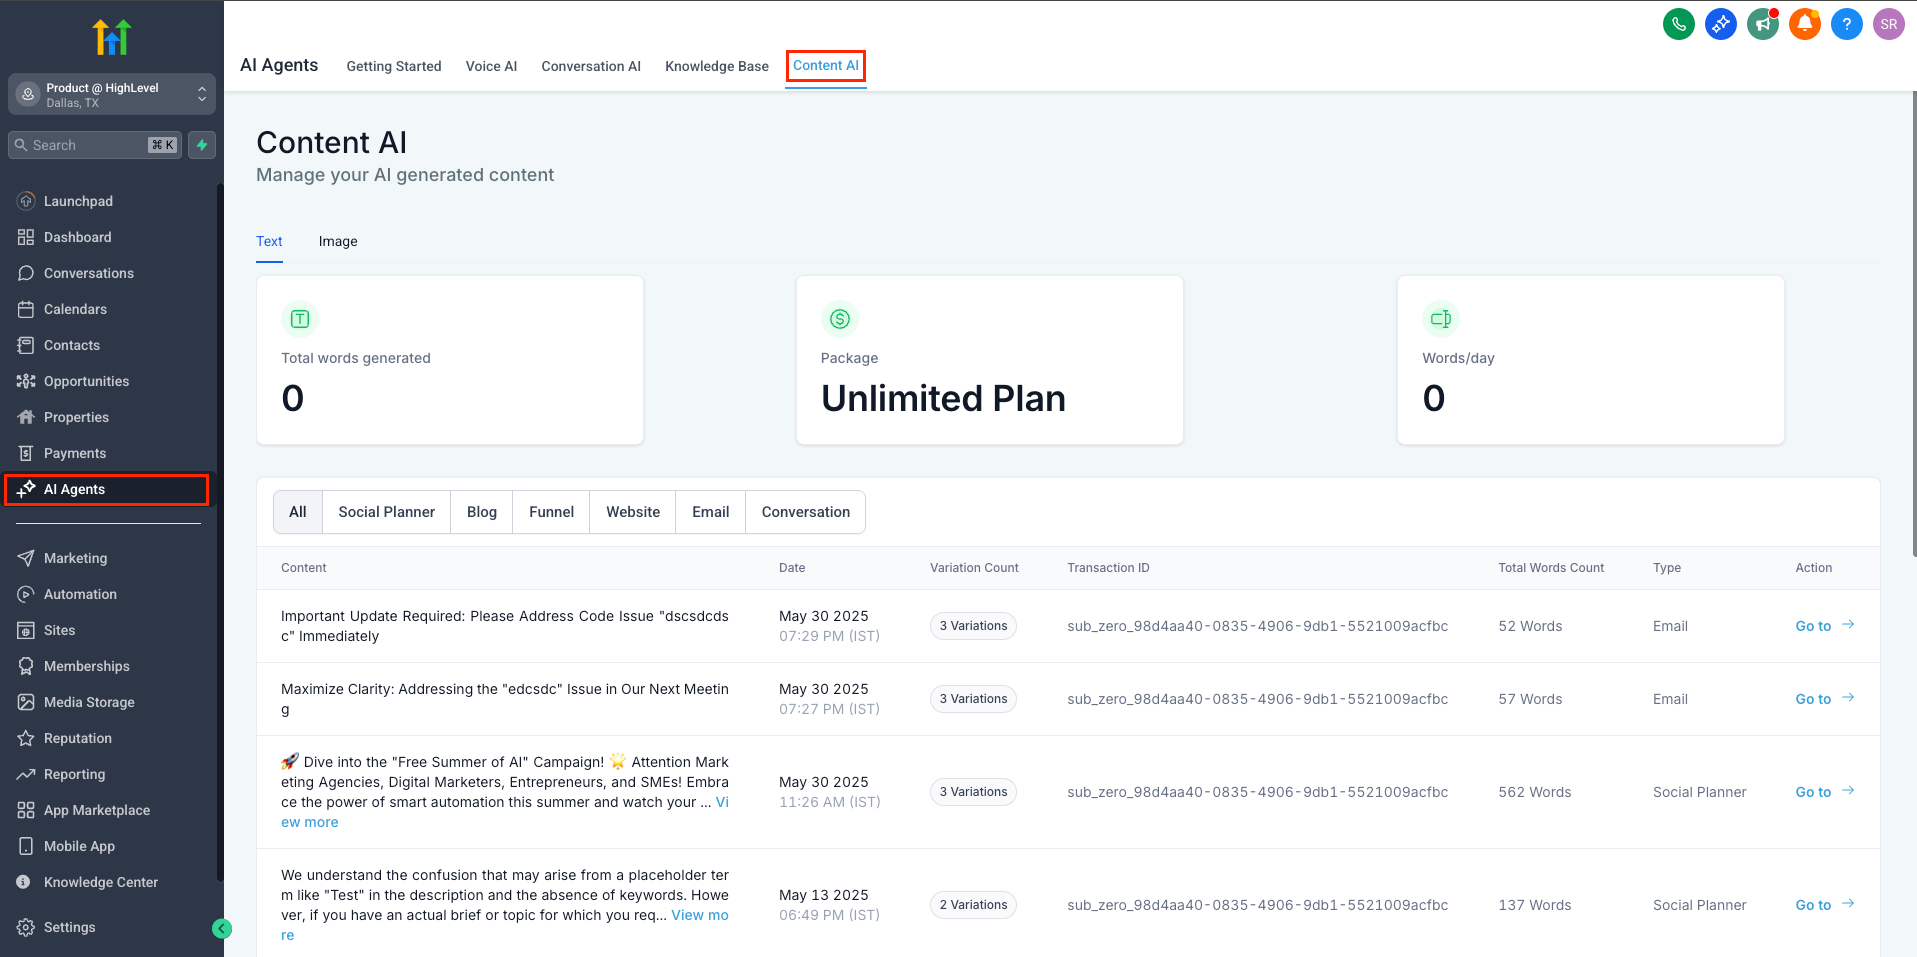Click Go to for the 57 Words row
This screenshot has height=957, width=1917.
[x=1825, y=699]
